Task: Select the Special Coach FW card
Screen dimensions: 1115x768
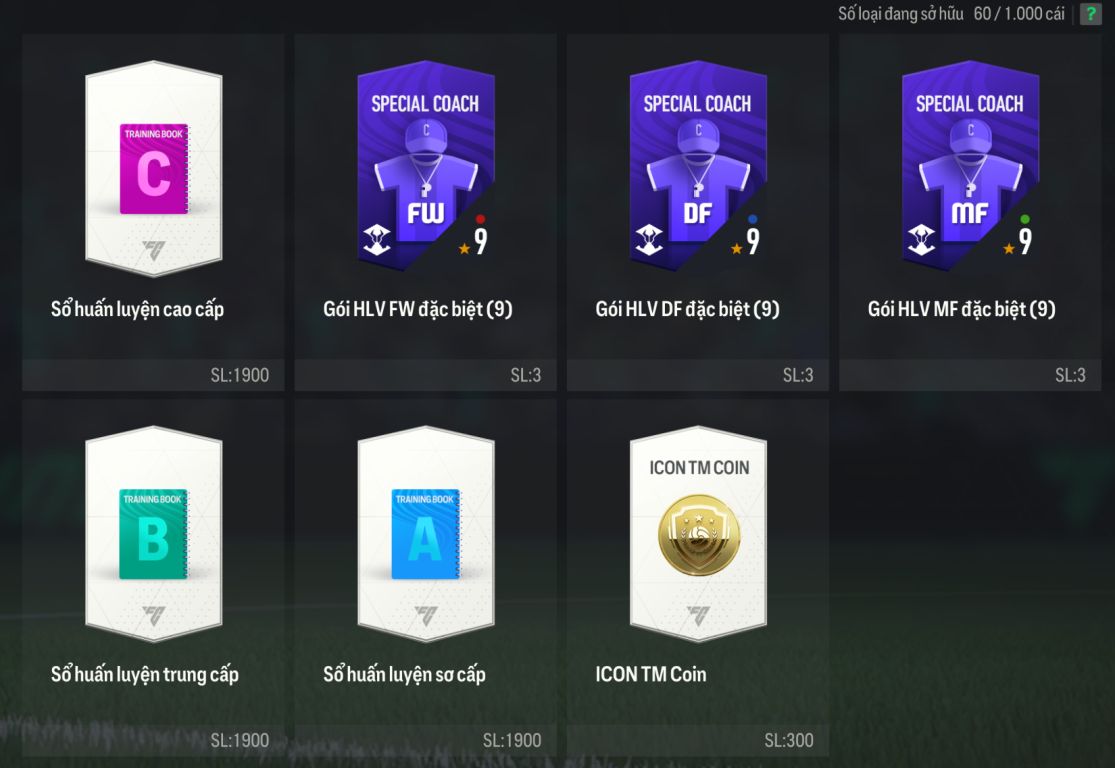Action: (425, 166)
